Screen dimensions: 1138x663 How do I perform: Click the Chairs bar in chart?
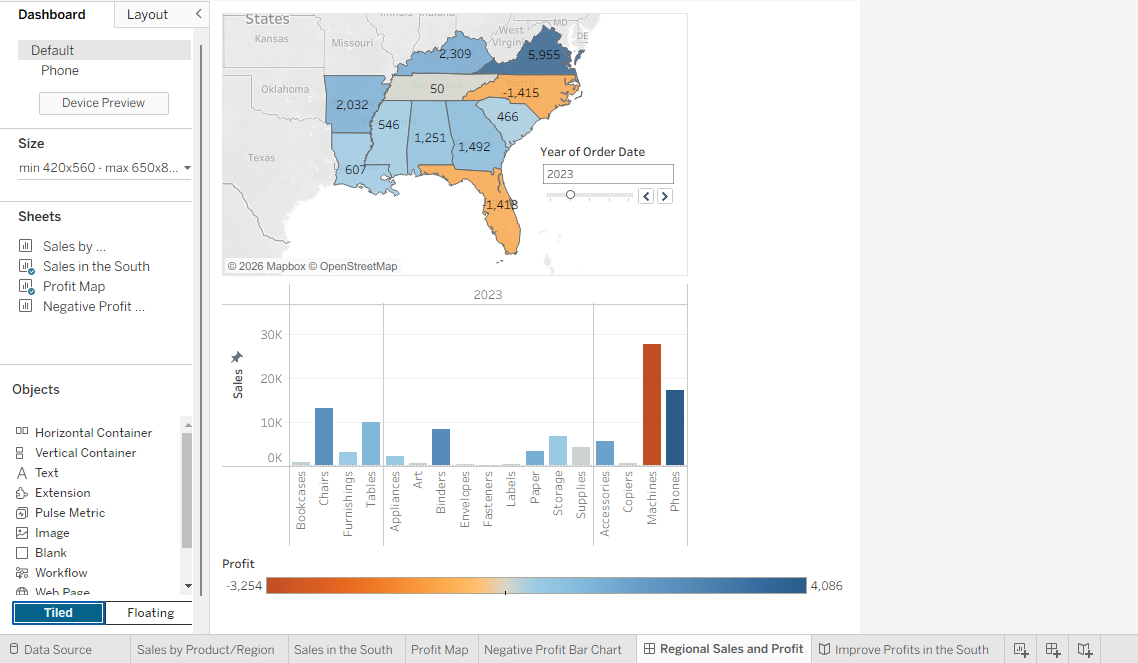tap(324, 436)
